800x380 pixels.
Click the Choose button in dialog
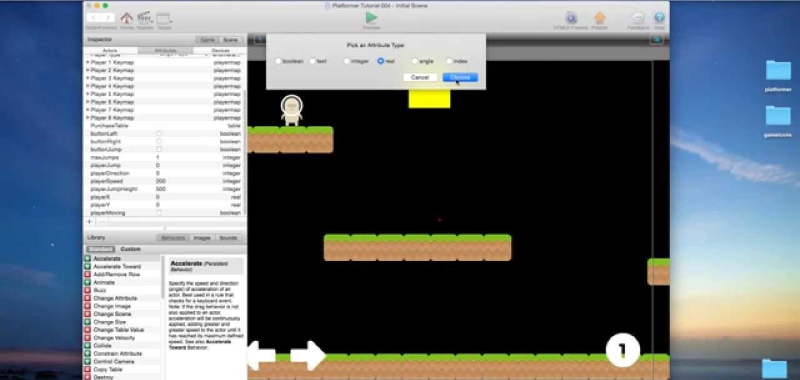[460, 78]
